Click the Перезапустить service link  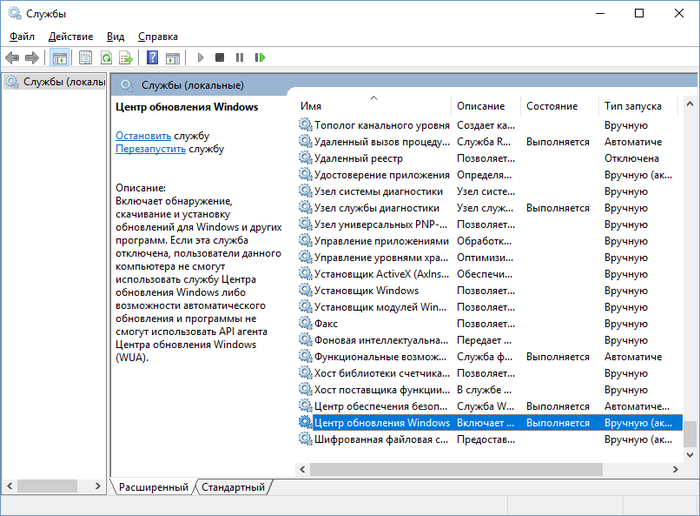tap(150, 148)
